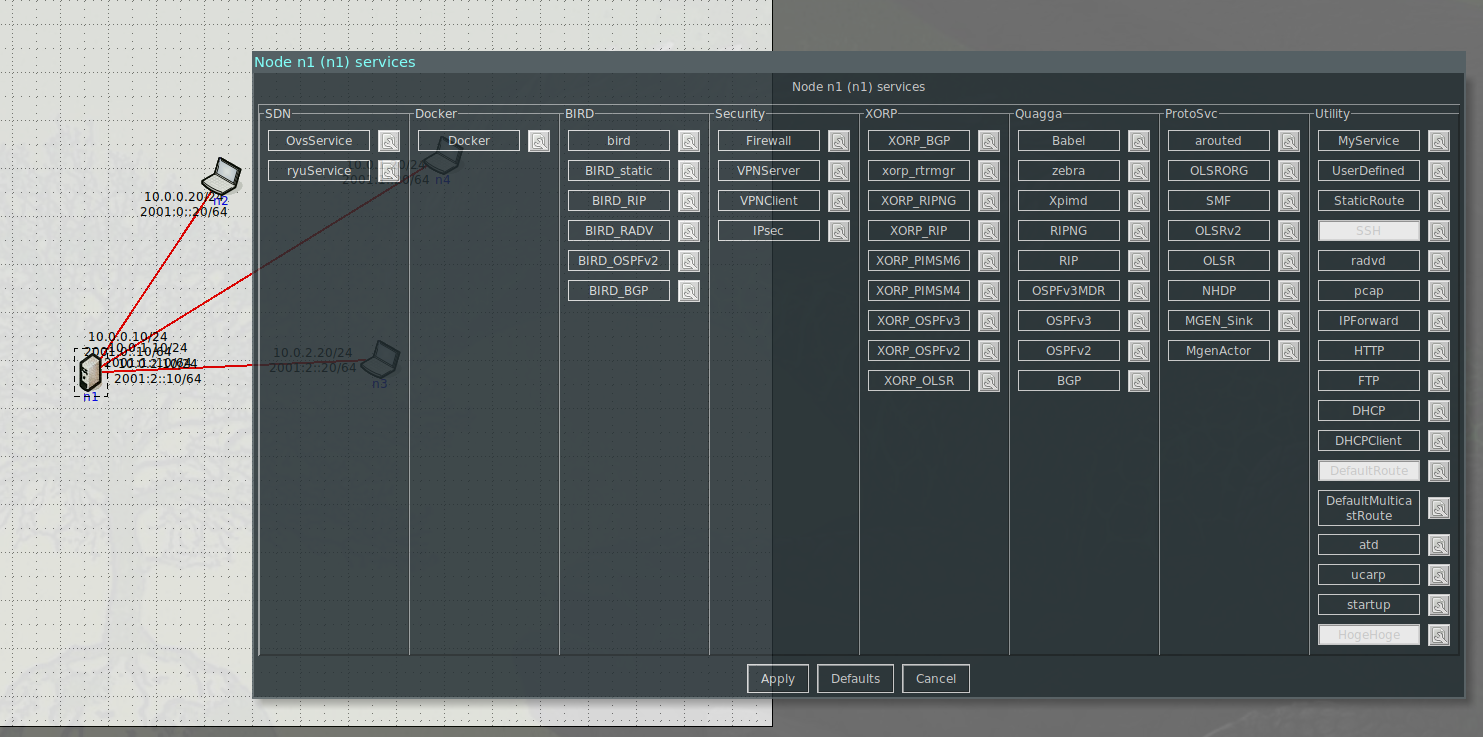Toggle the atd service

pyautogui.click(x=1369, y=545)
